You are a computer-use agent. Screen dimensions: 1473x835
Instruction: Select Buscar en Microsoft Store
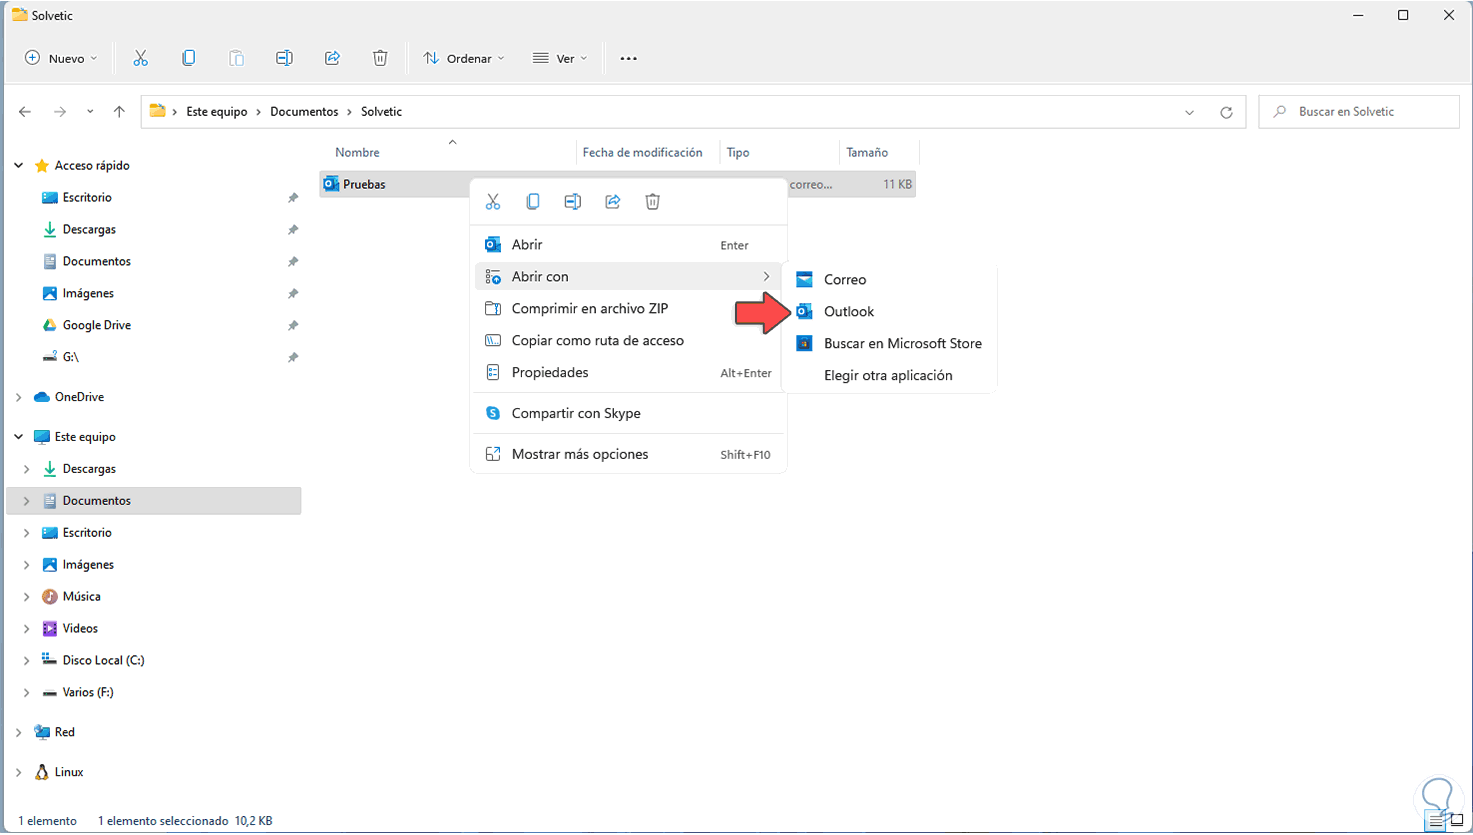click(889, 344)
